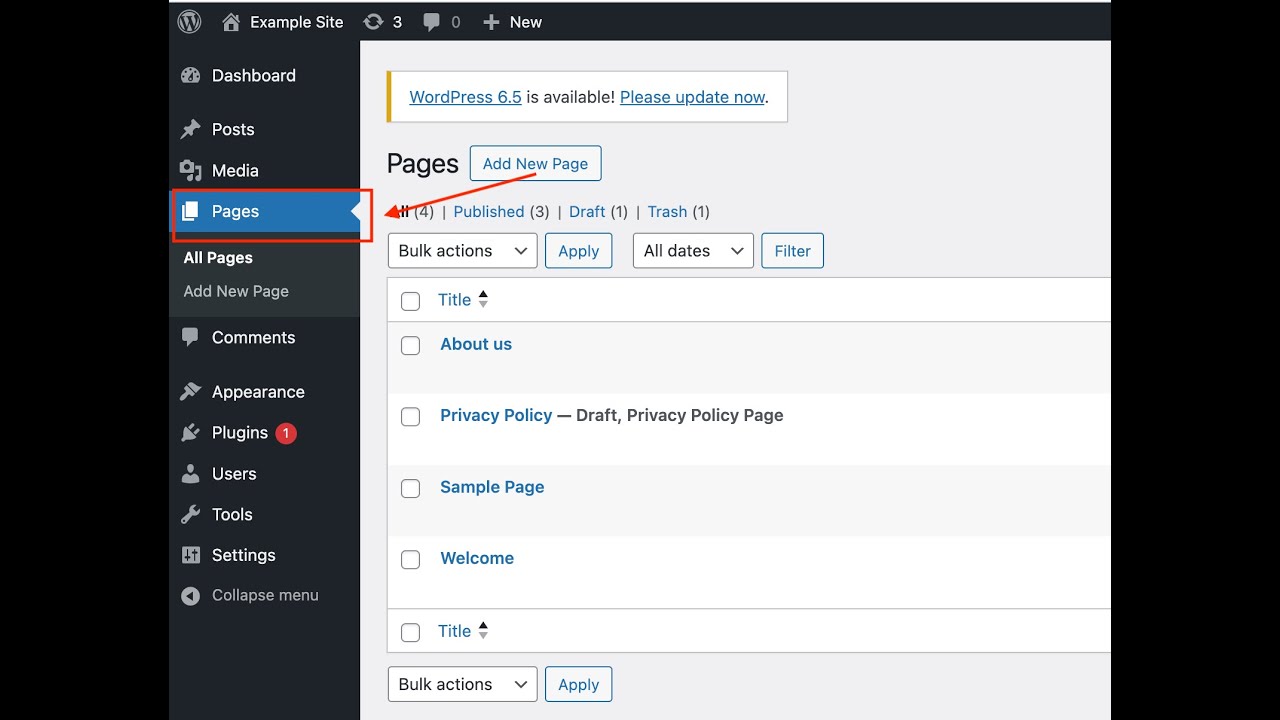Click the bottom Apply button
This screenshot has width=1280, height=720.
pos(578,685)
